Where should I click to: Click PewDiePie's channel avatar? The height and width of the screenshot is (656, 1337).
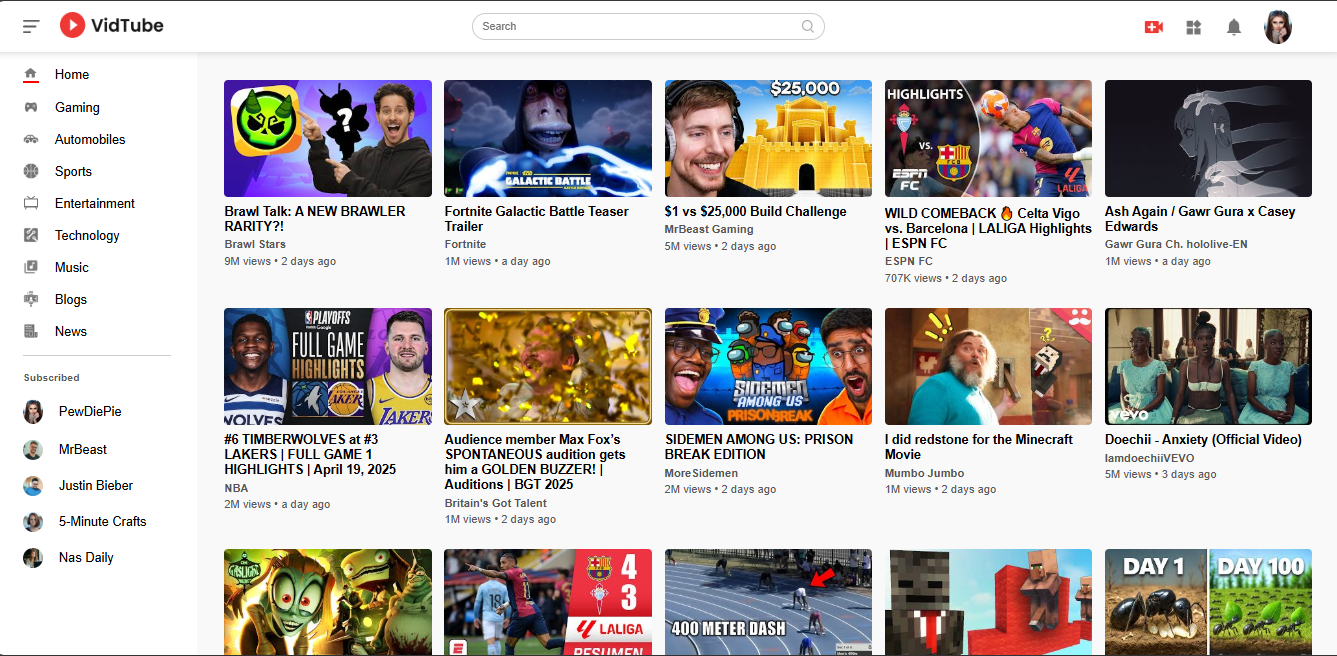pos(33,412)
